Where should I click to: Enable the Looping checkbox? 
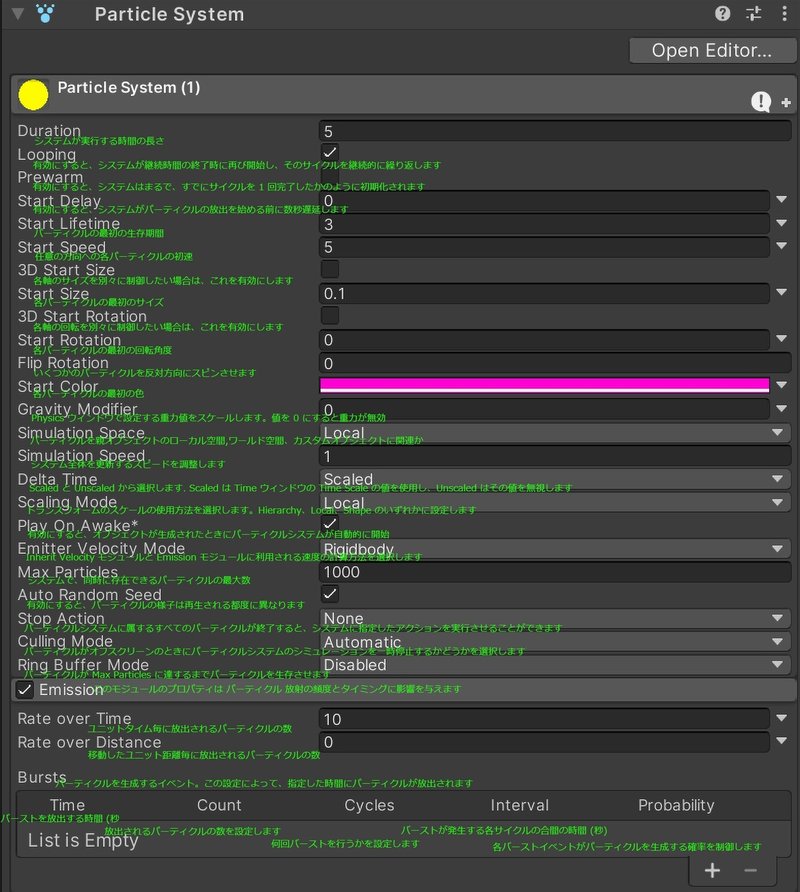[x=331, y=150]
